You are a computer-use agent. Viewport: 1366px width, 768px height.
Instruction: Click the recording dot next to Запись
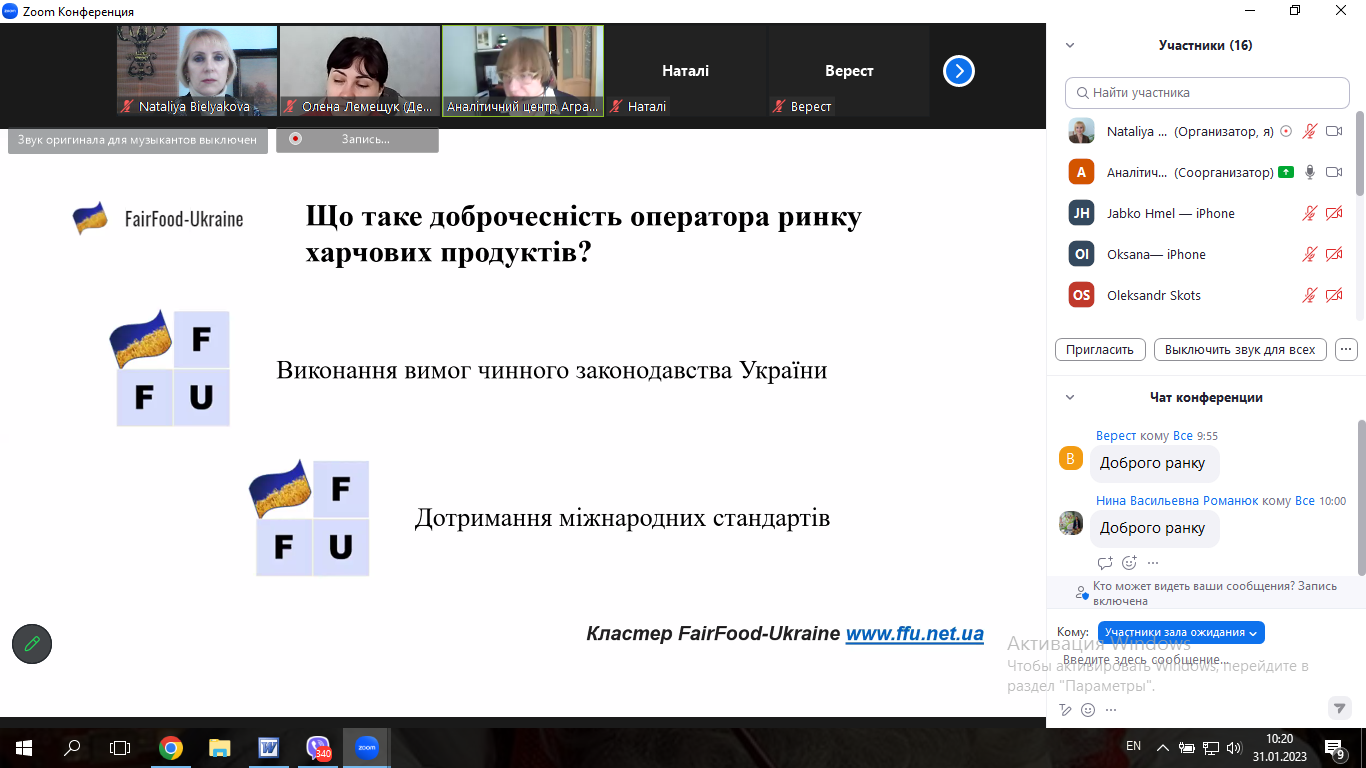[x=295, y=139]
